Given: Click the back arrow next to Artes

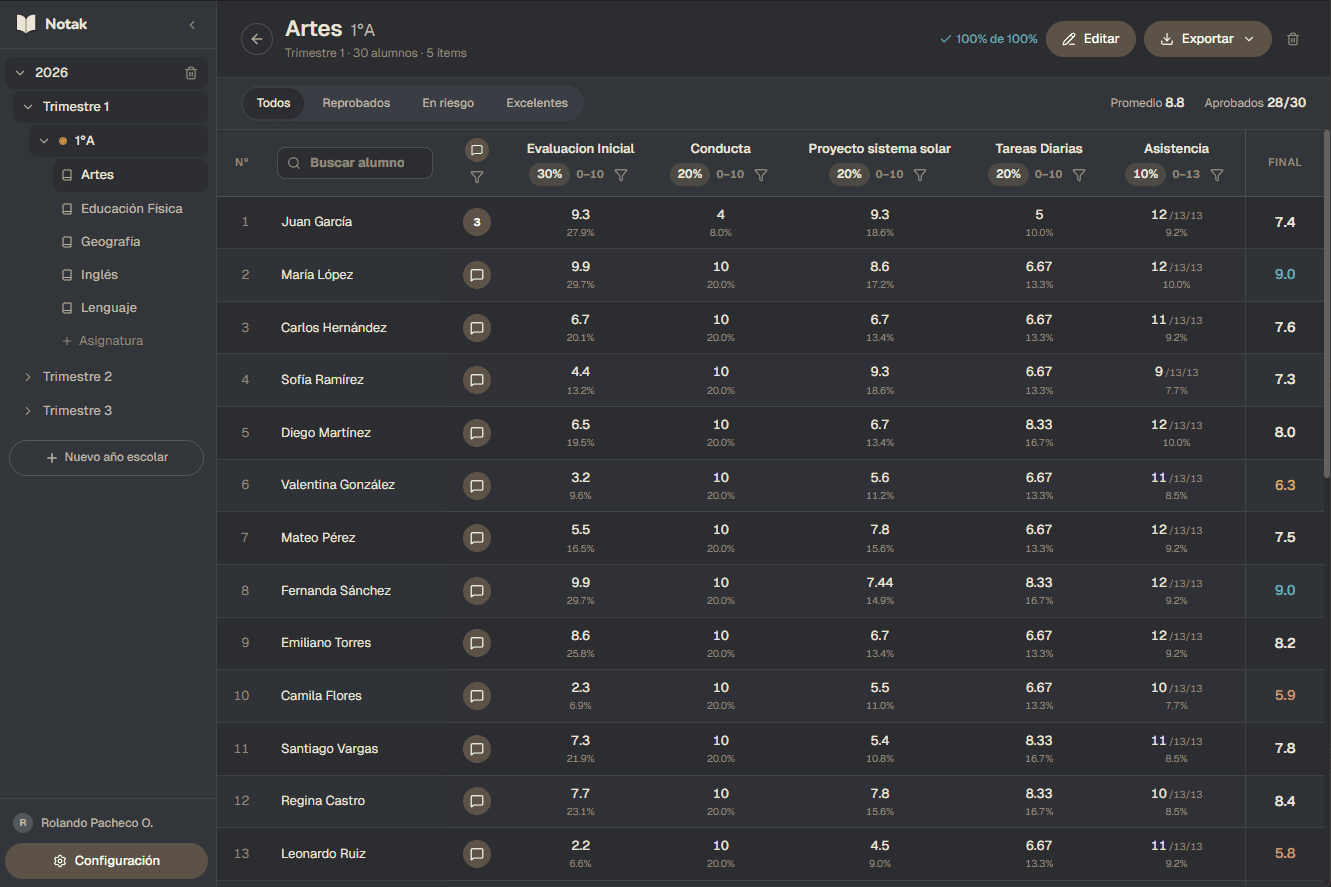Looking at the screenshot, I should (x=257, y=39).
